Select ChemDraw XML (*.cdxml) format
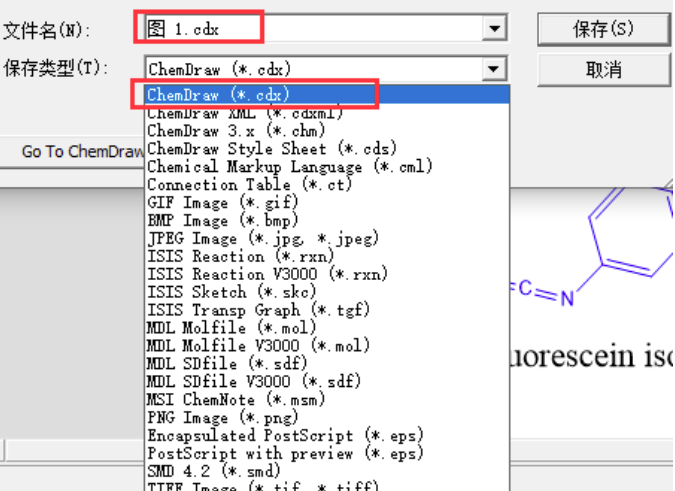The height and width of the screenshot is (491, 675). click(327, 113)
